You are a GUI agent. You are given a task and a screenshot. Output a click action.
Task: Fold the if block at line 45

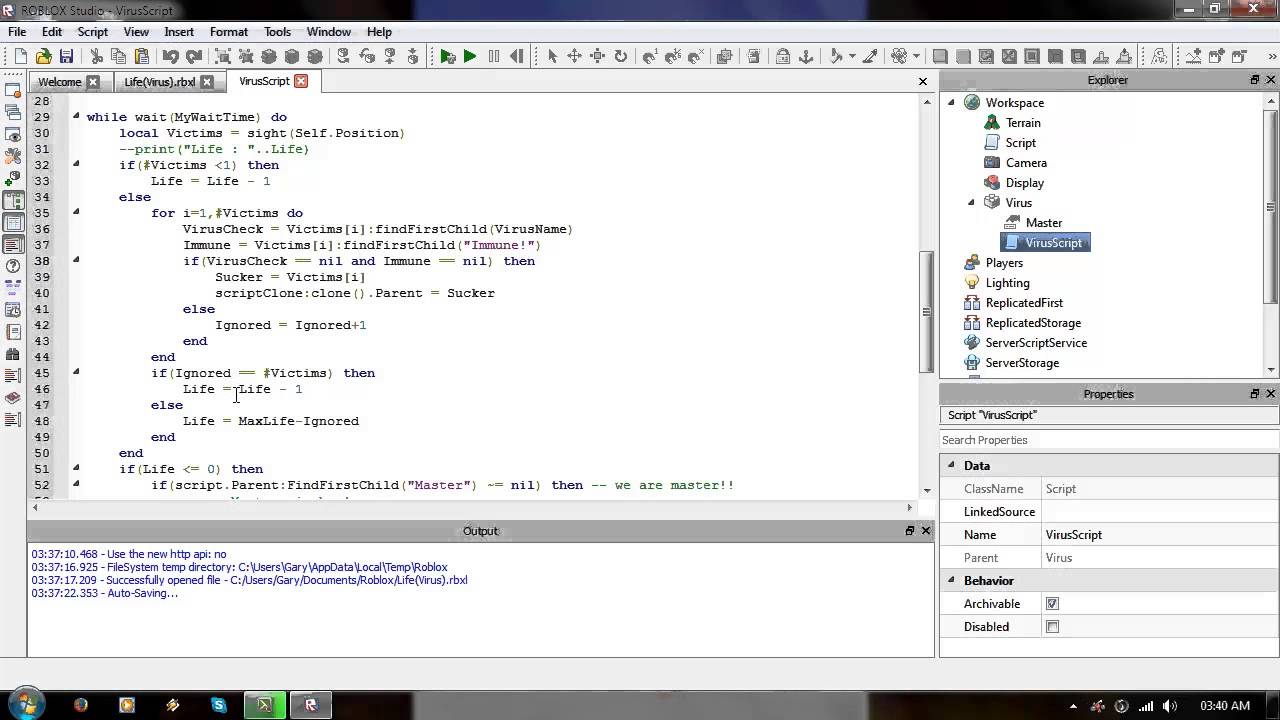[x=75, y=372]
